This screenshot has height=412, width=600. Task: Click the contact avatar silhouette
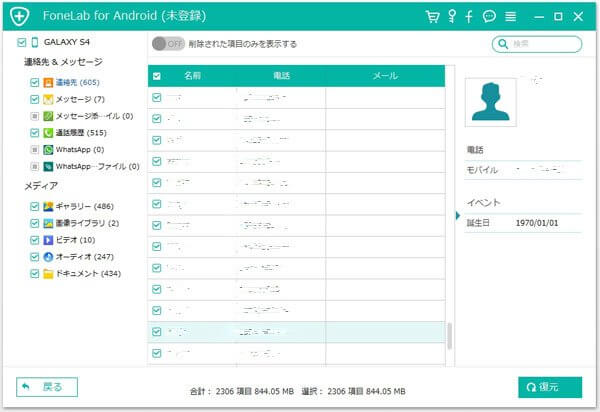point(491,102)
